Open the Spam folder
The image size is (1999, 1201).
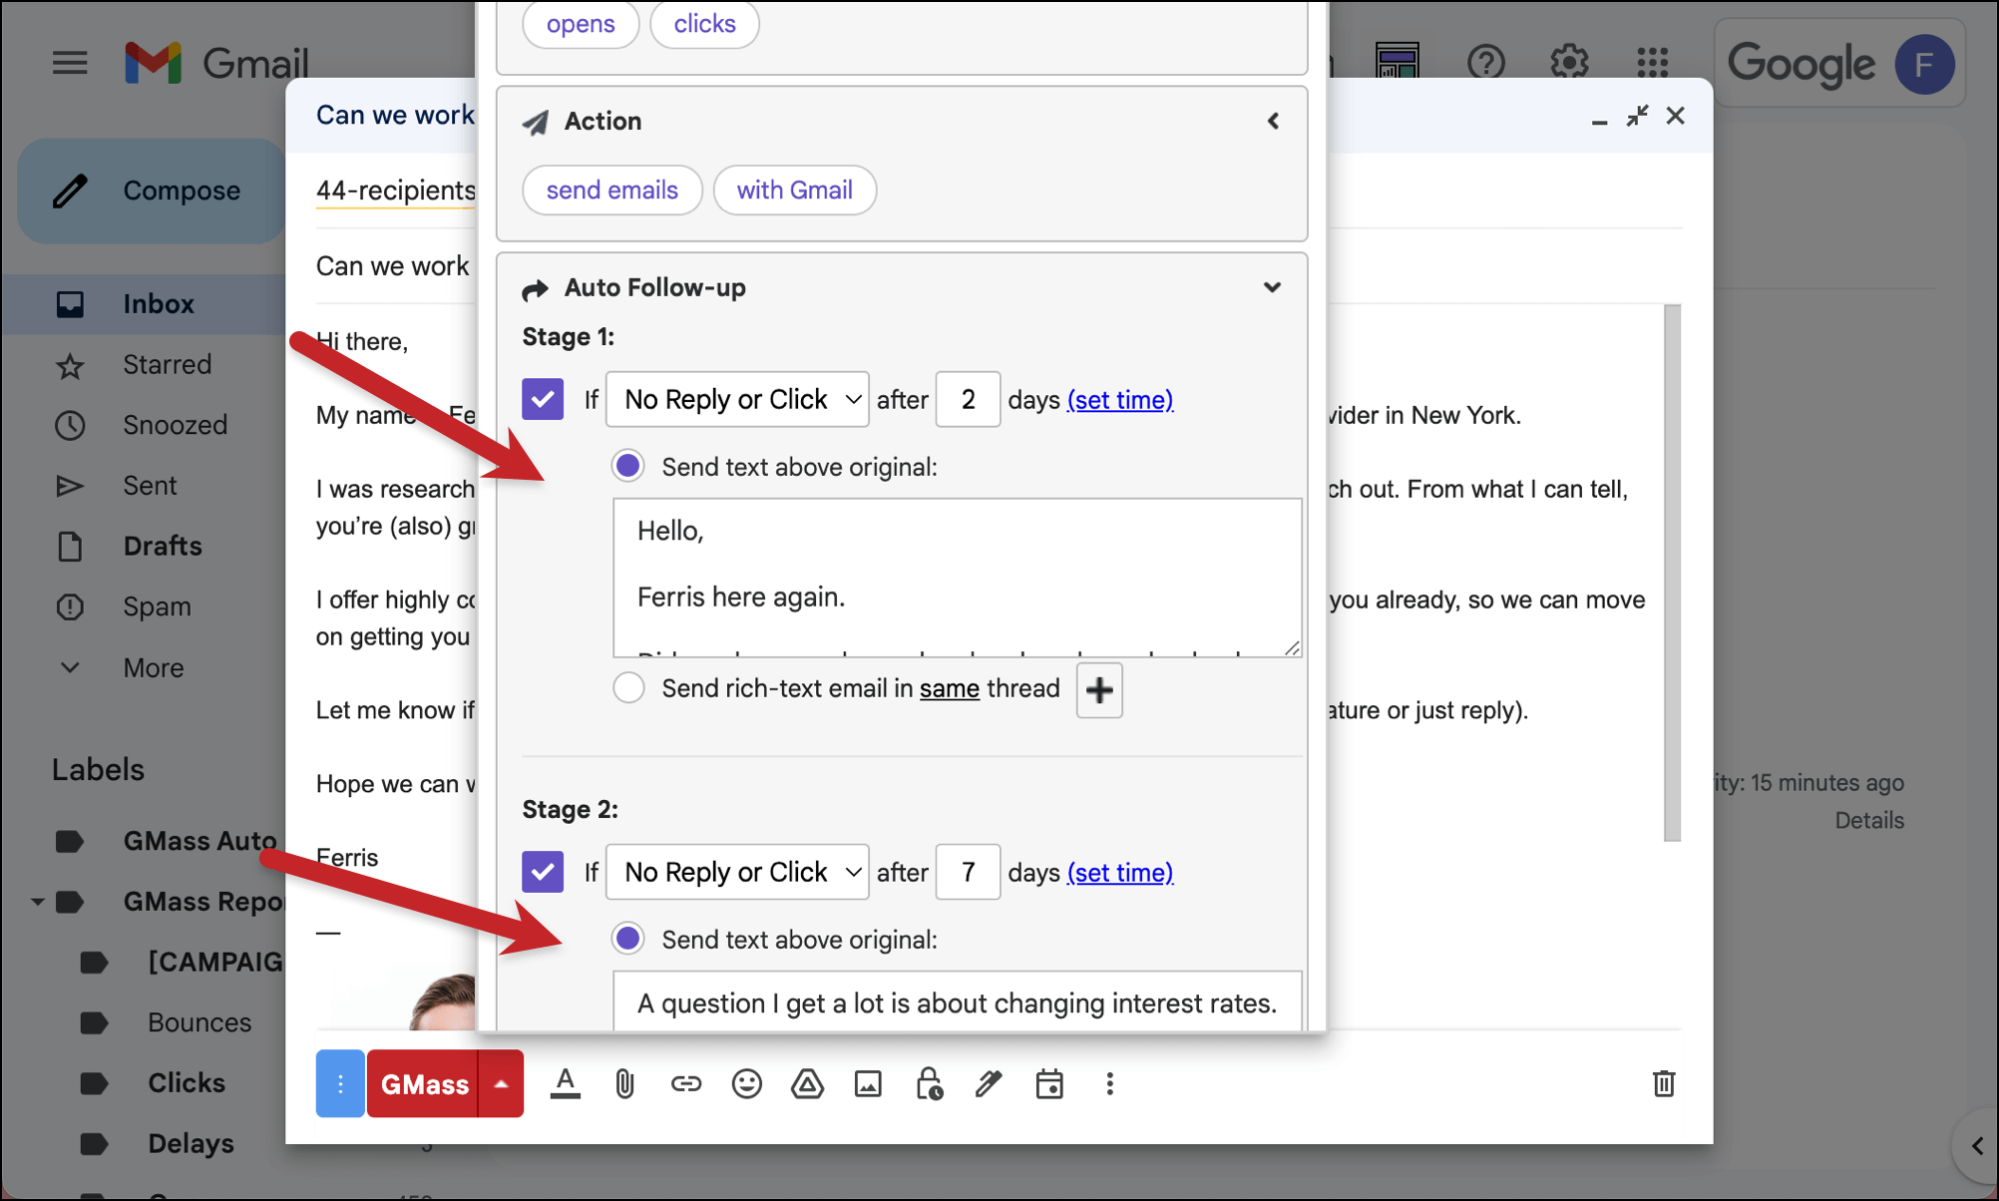click(156, 607)
